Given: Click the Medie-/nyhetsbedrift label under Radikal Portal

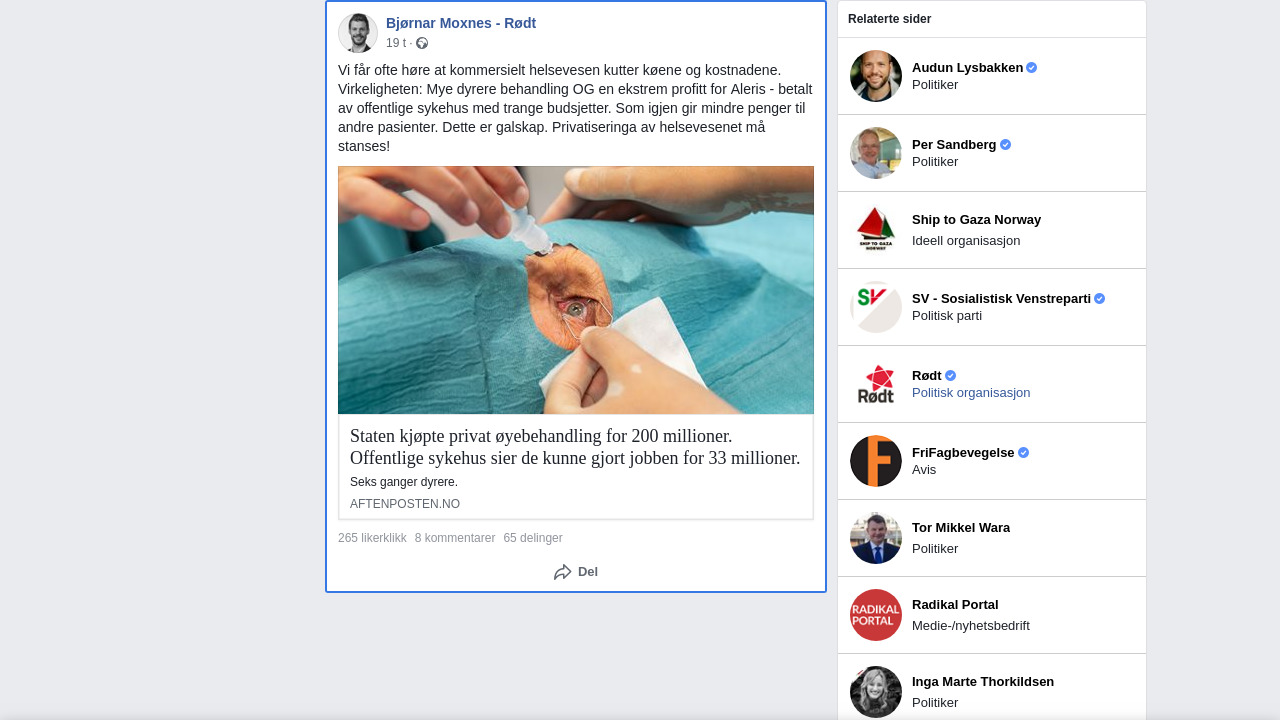Looking at the screenshot, I should (x=971, y=626).
